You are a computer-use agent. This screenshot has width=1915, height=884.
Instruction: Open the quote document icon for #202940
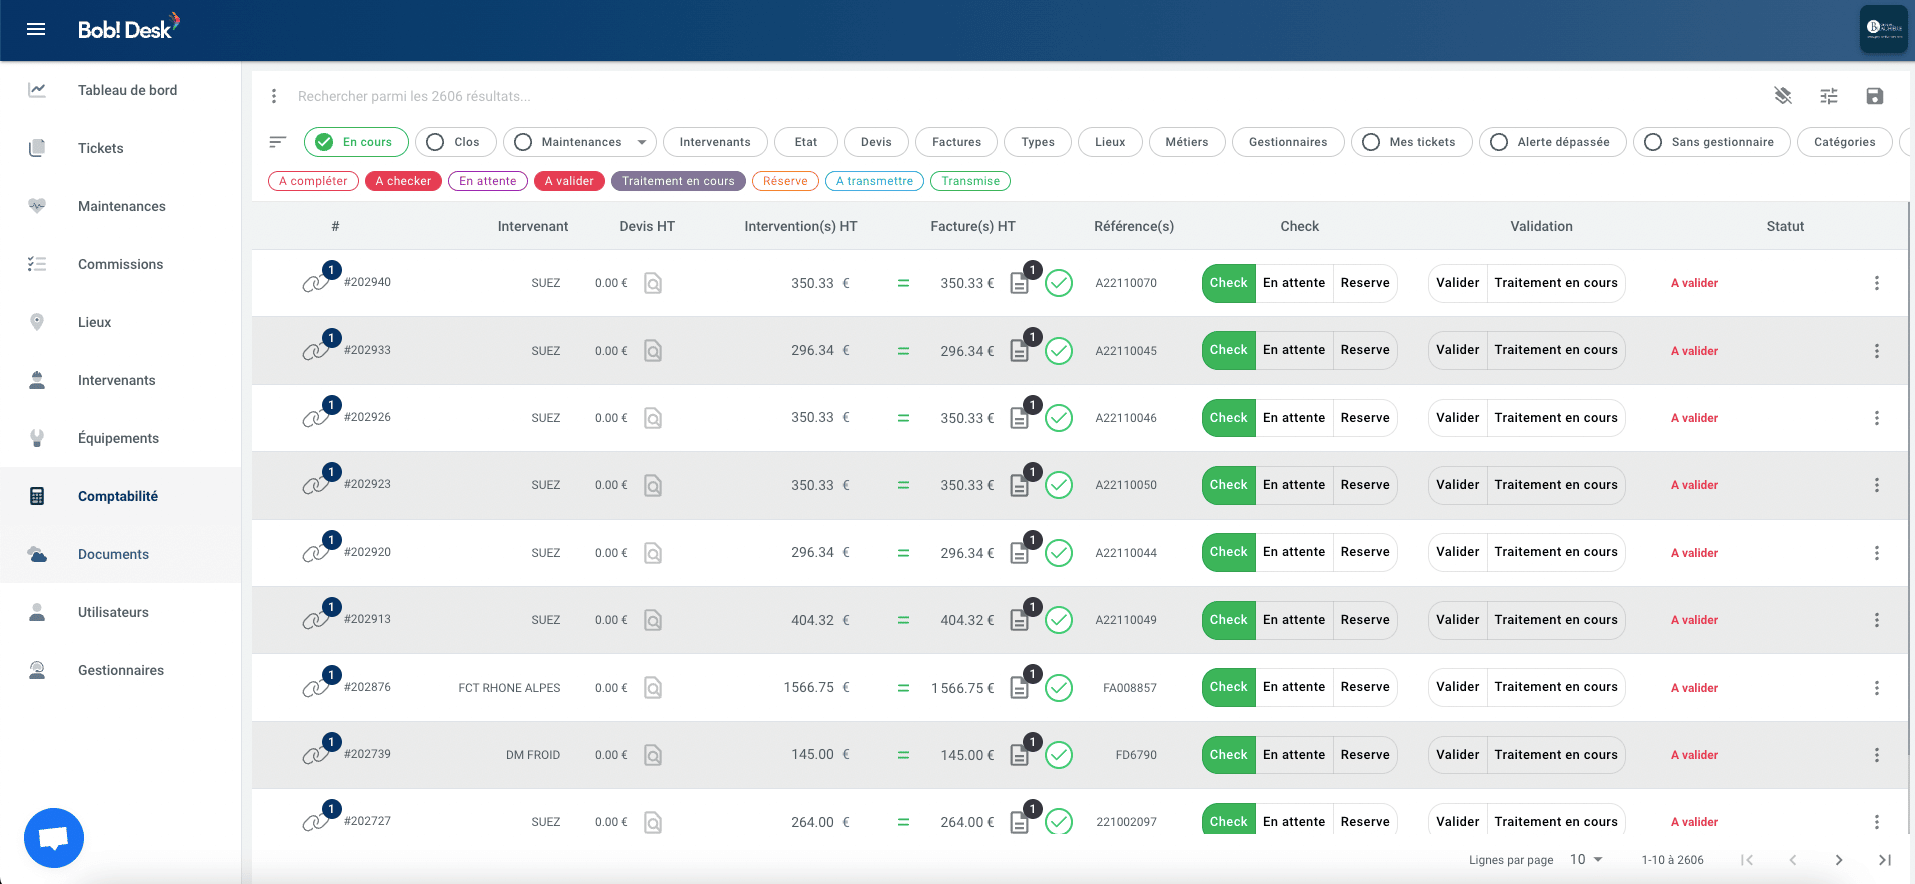653,283
